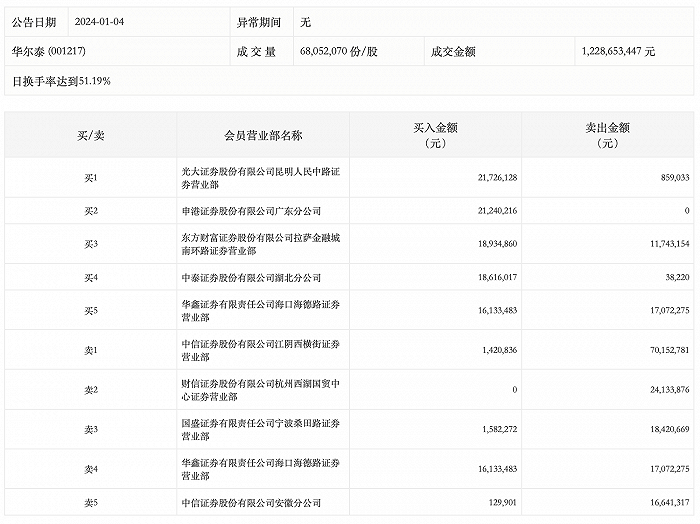Image resolution: width=700 pixels, height=524 pixels.
Task: Click the 成交金额 value 1,228,653,447 元
Action: (618, 51)
